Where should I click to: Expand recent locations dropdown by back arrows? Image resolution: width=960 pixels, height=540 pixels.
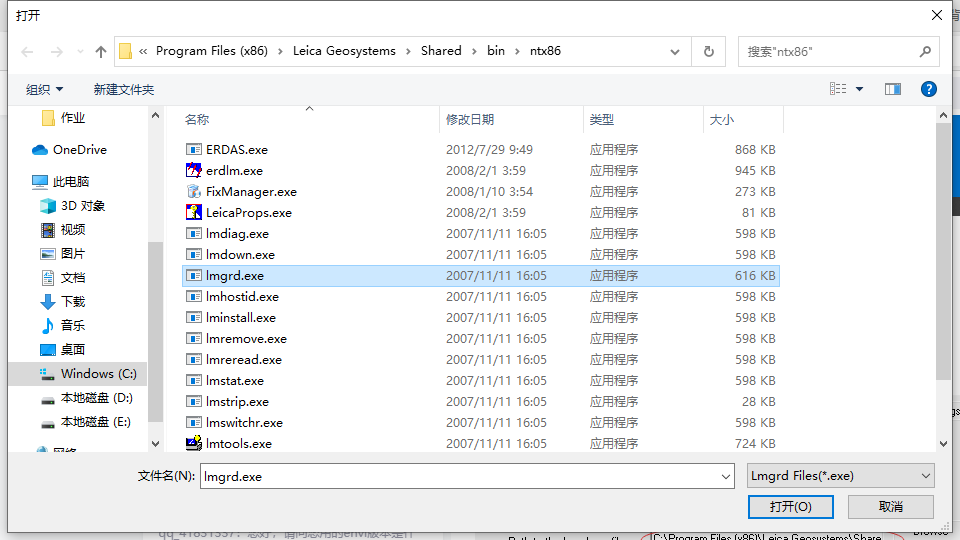(80, 52)
